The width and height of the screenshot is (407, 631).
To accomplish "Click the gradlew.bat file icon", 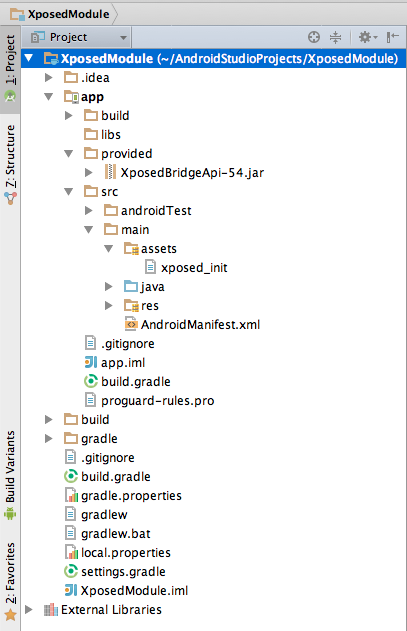I will (x=70, y=533).
